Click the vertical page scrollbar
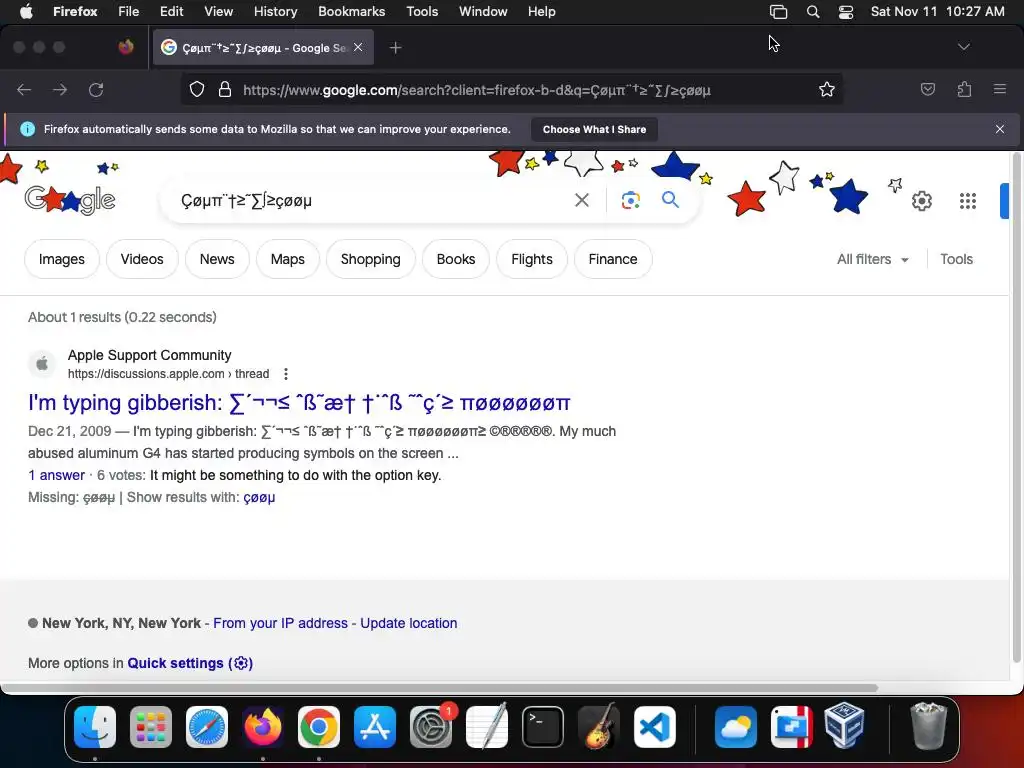Image resolution: width=1024 pixels, height=768 pixels. point(1016,408)
